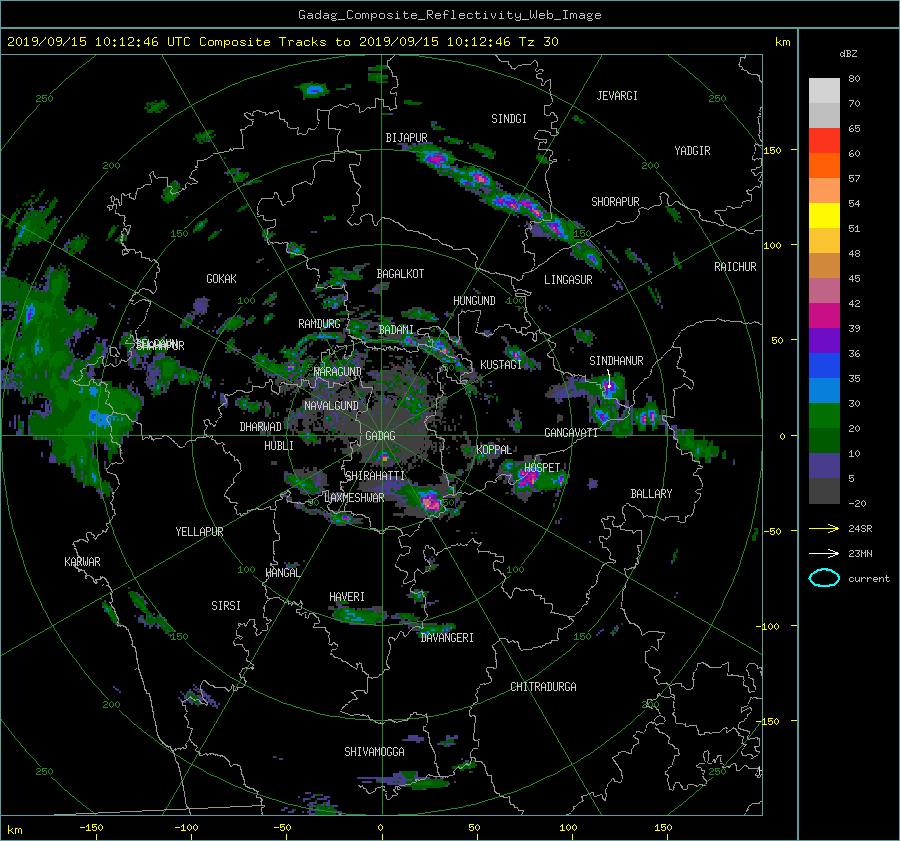Viewport: 900px width, 841px height.
Task: Click the KUSTAGI city label
Action: (x=501, y=365)
